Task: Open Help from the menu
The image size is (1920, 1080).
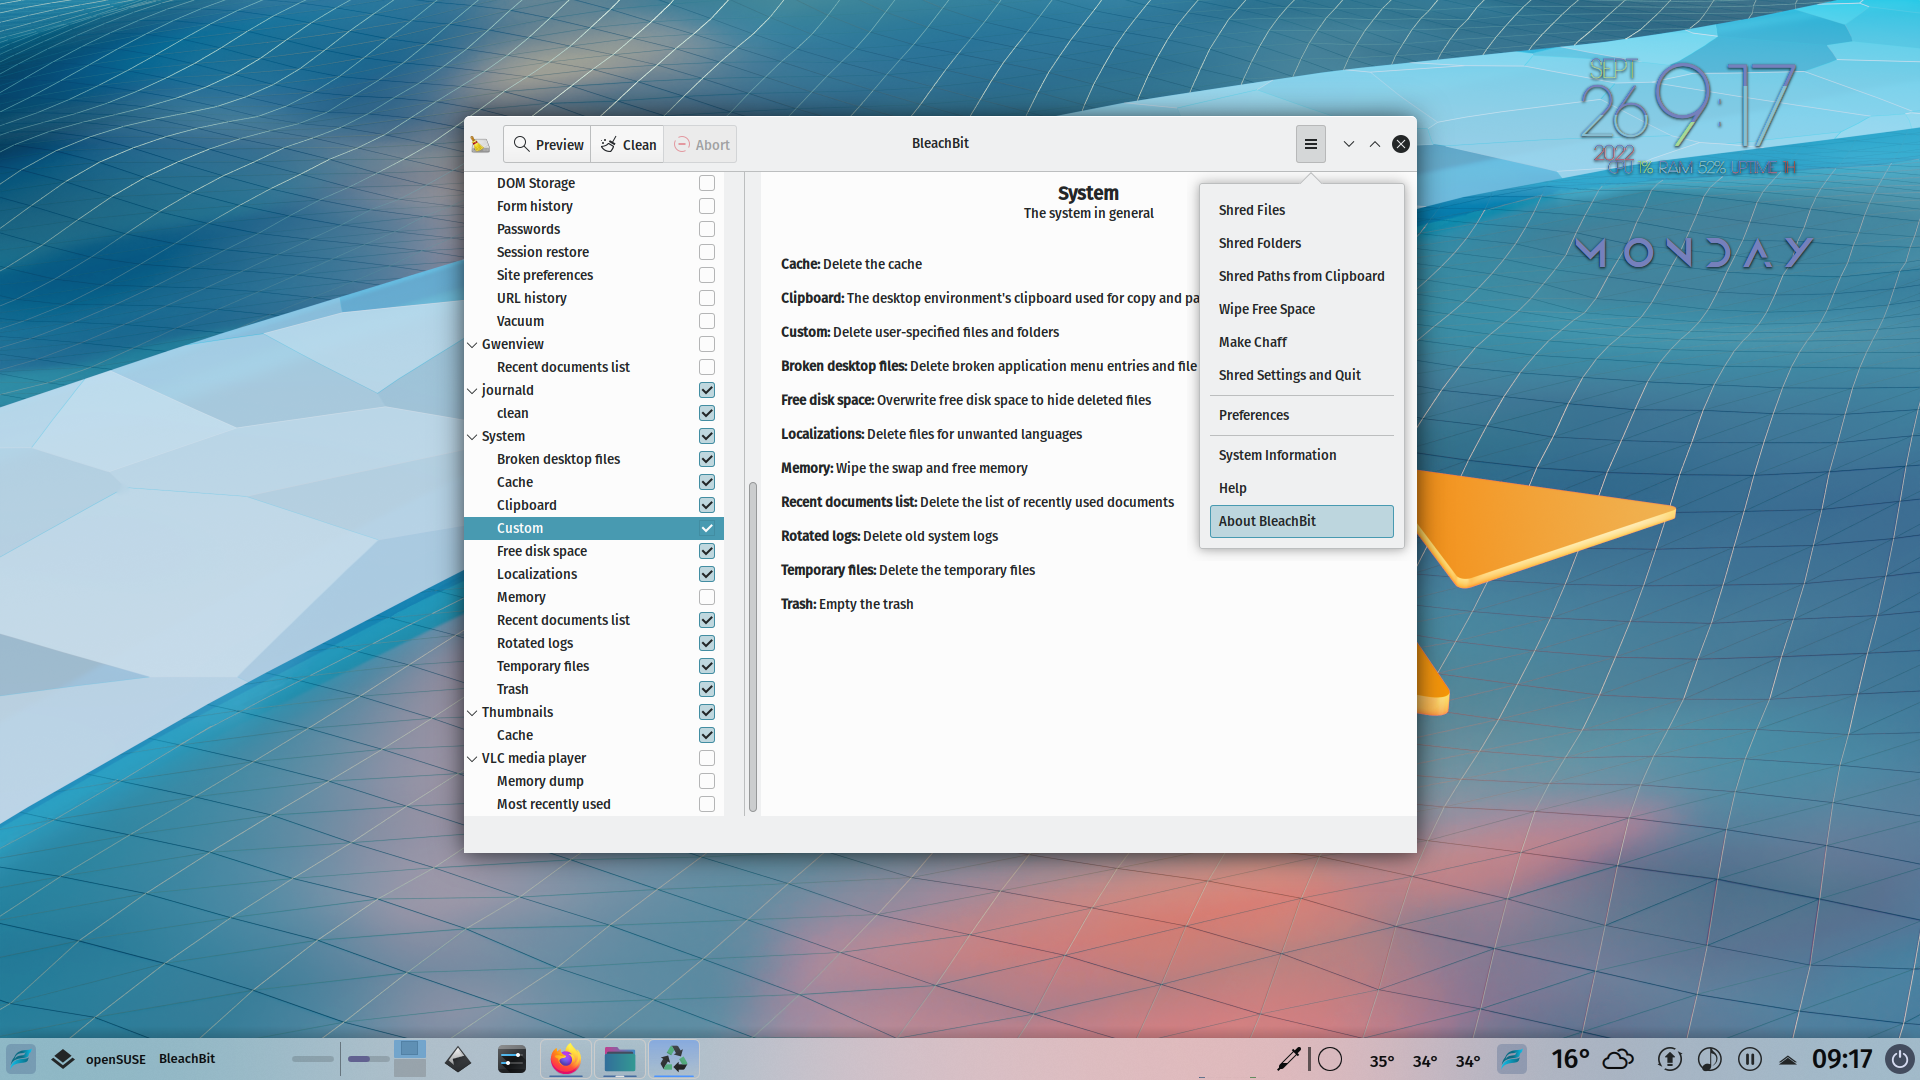Action: (1301, 488)
